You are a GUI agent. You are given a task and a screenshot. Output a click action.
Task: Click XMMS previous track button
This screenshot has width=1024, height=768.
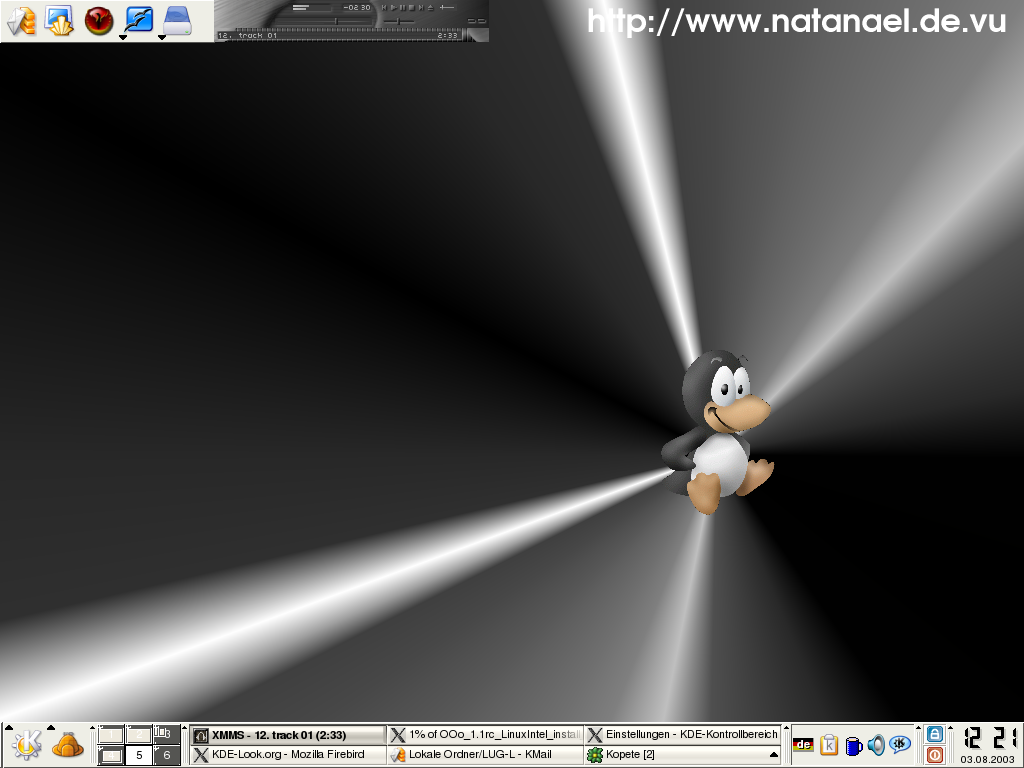(x=384, y=8)
